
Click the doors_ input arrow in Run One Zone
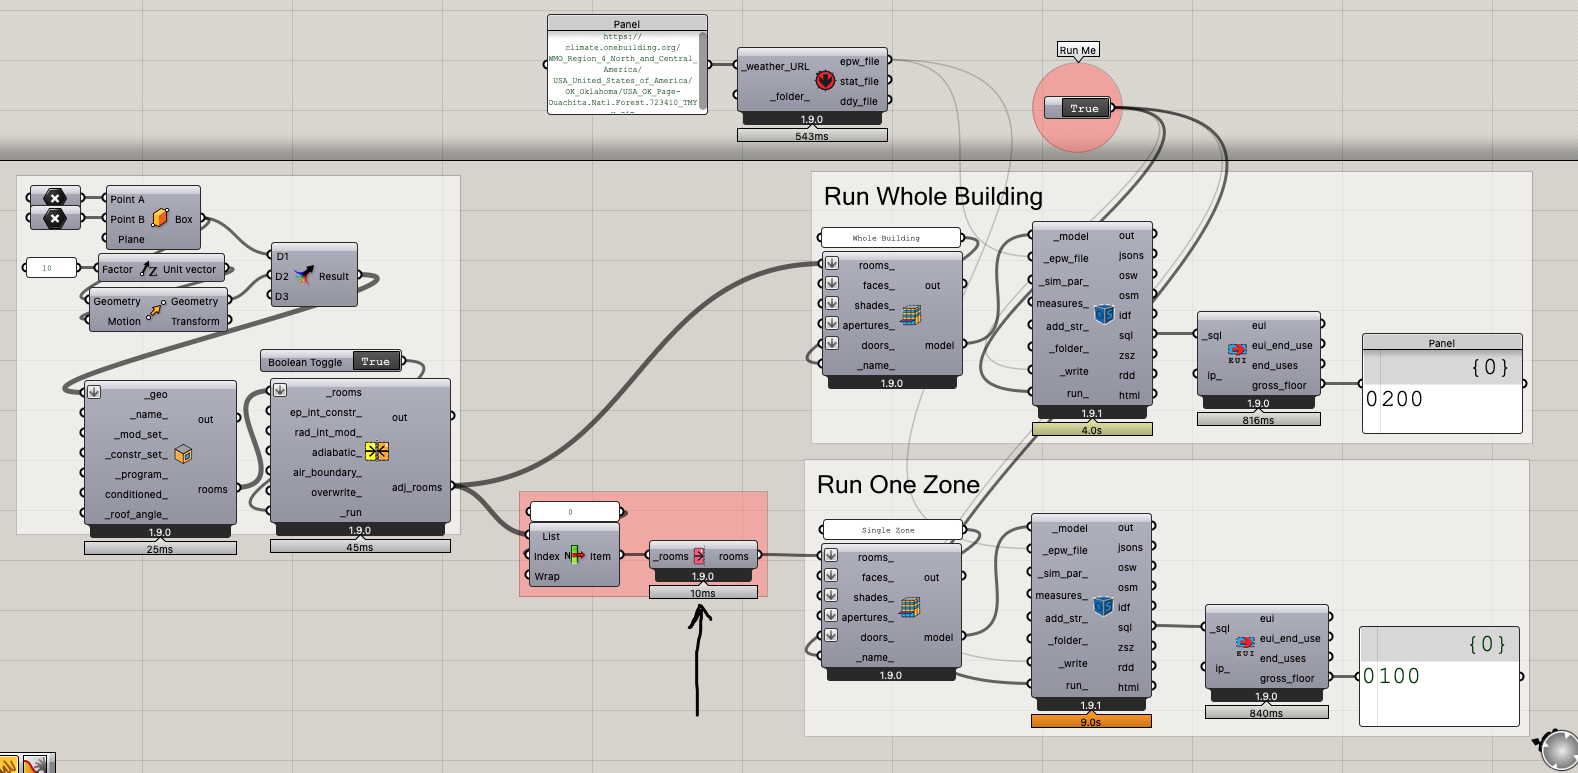coord(830,635)
